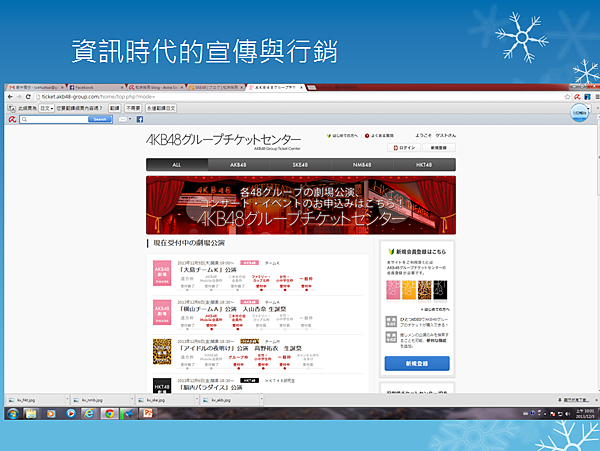This screenshot has height=451, width=600.
Task: Click 翻譯 button in the translate bar
Action: pos(114,108)
